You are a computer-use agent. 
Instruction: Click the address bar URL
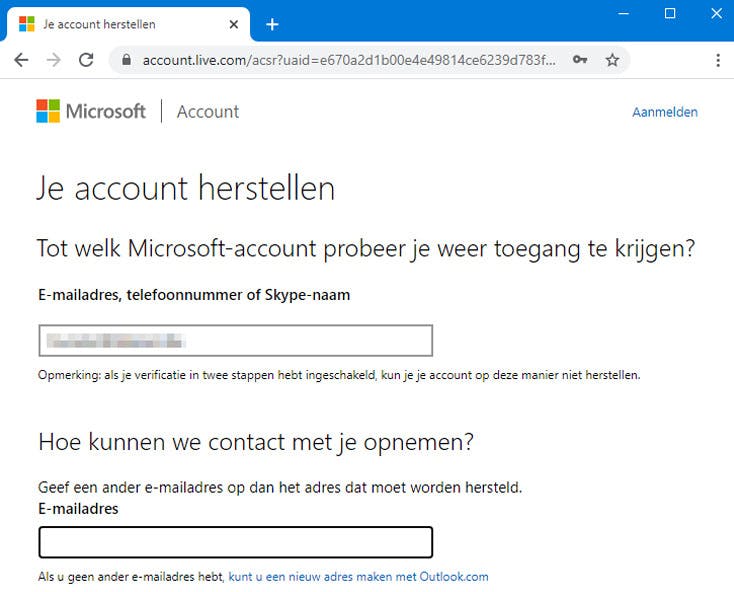(350, 60)
